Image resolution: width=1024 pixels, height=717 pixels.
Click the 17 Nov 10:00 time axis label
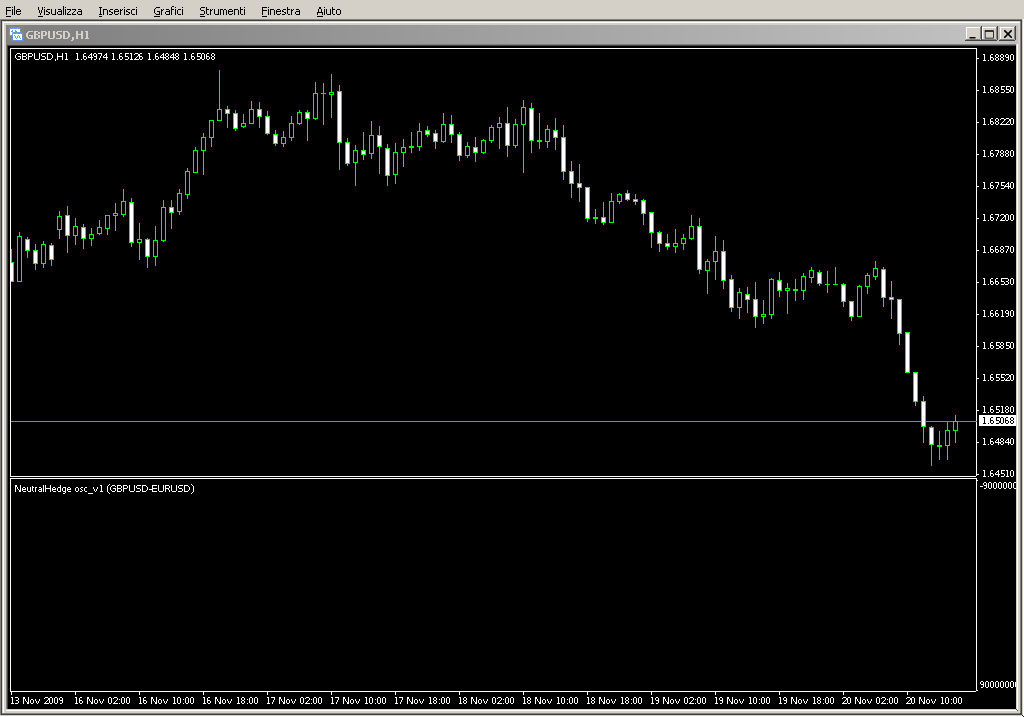click(358, 701)
